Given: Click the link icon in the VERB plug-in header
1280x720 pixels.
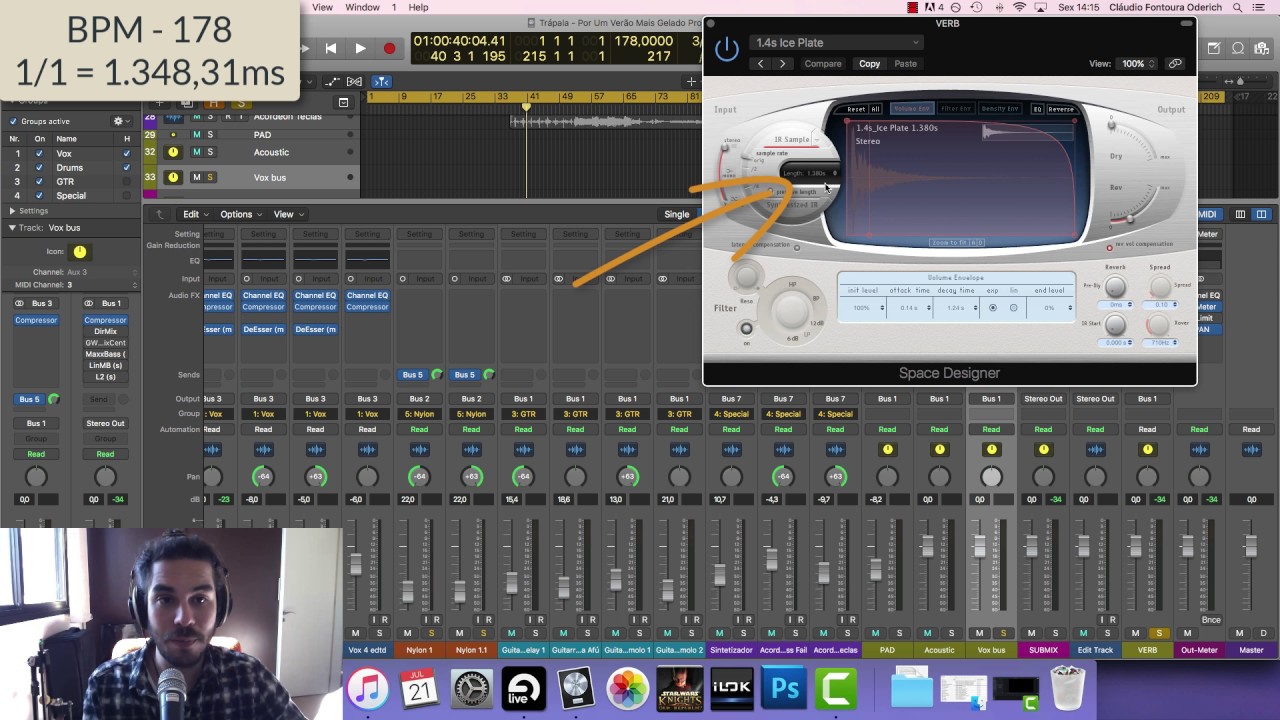Looking at the screenshot, I should pos(1175,63).
